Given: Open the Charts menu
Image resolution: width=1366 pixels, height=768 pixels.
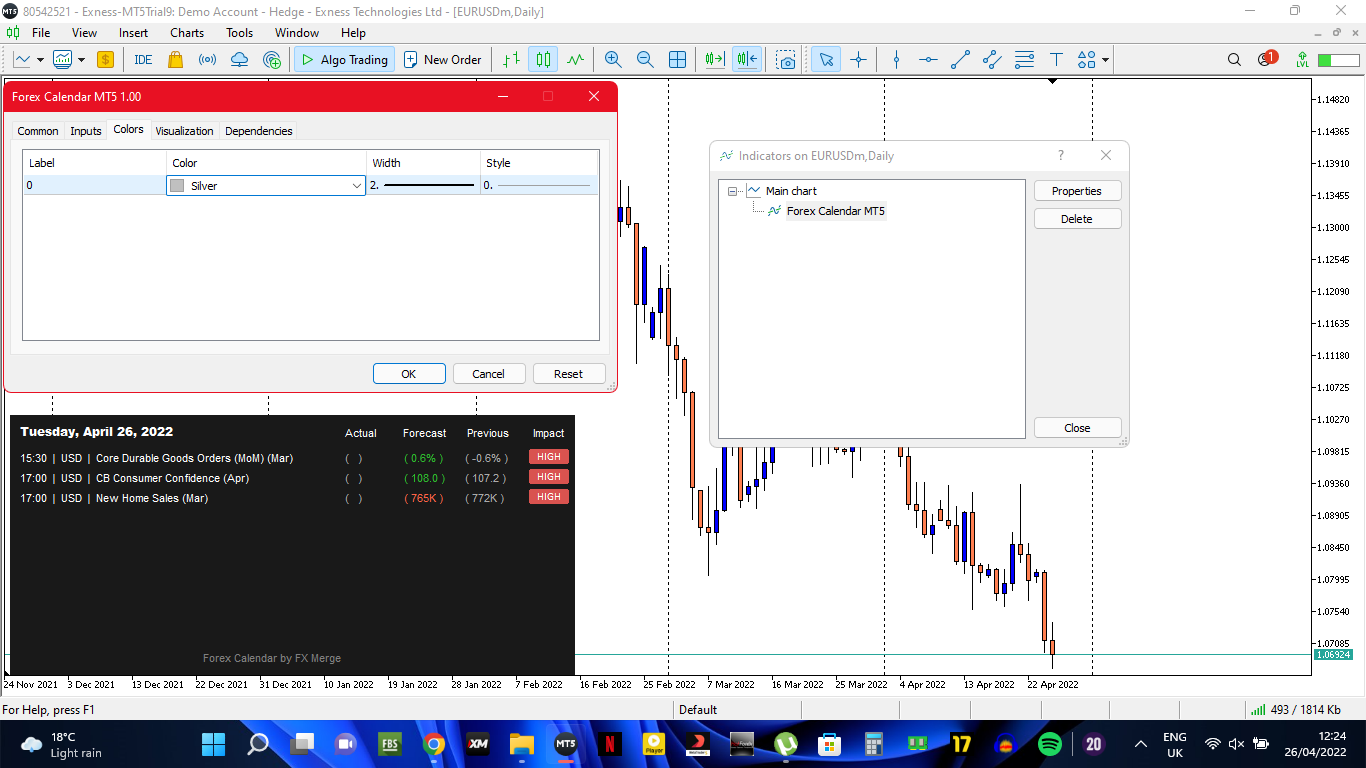Looking at the screenshot, I should (x=187, y=33).
